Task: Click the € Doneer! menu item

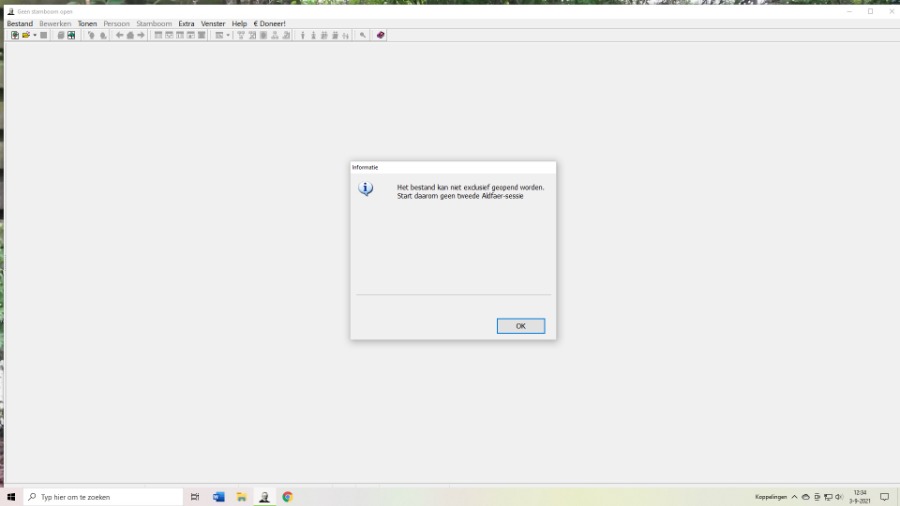Action: pos(270,23)
